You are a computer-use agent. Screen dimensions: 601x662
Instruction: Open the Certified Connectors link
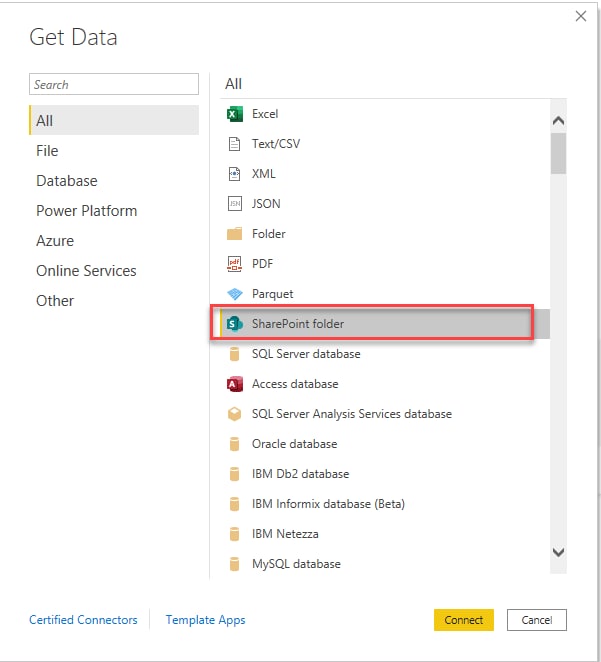(83, 620)
